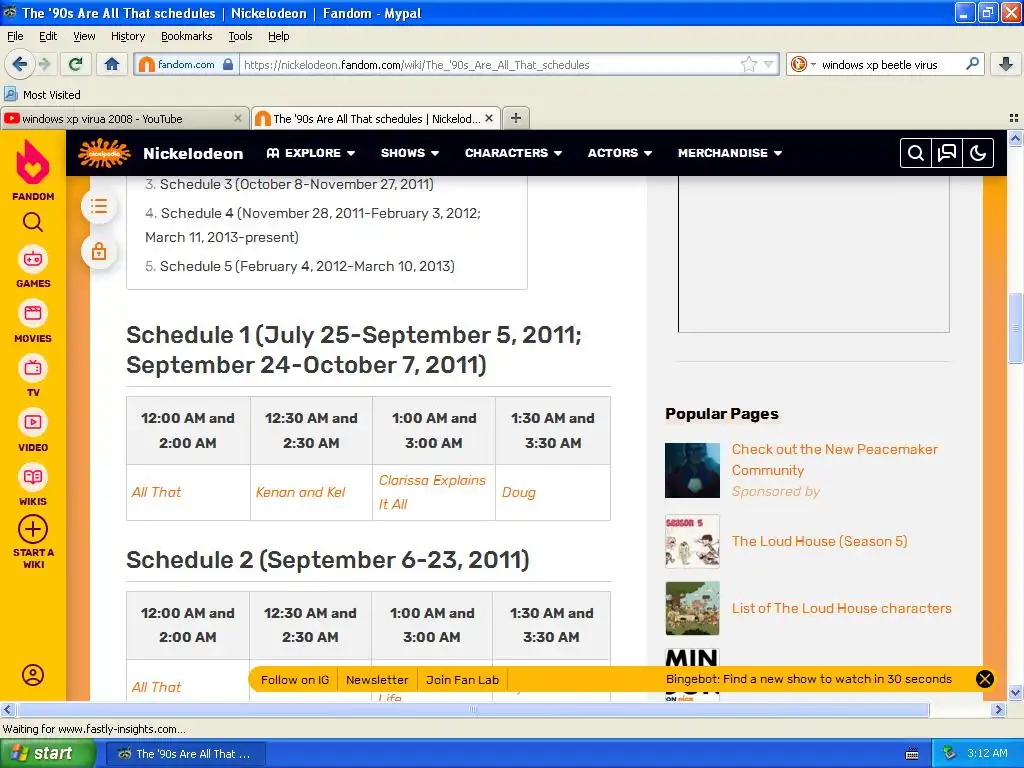The width and height of the screenshot is (1024, 768).
Task: Click Follow on IG in the banner
Action: coord(295,680)
